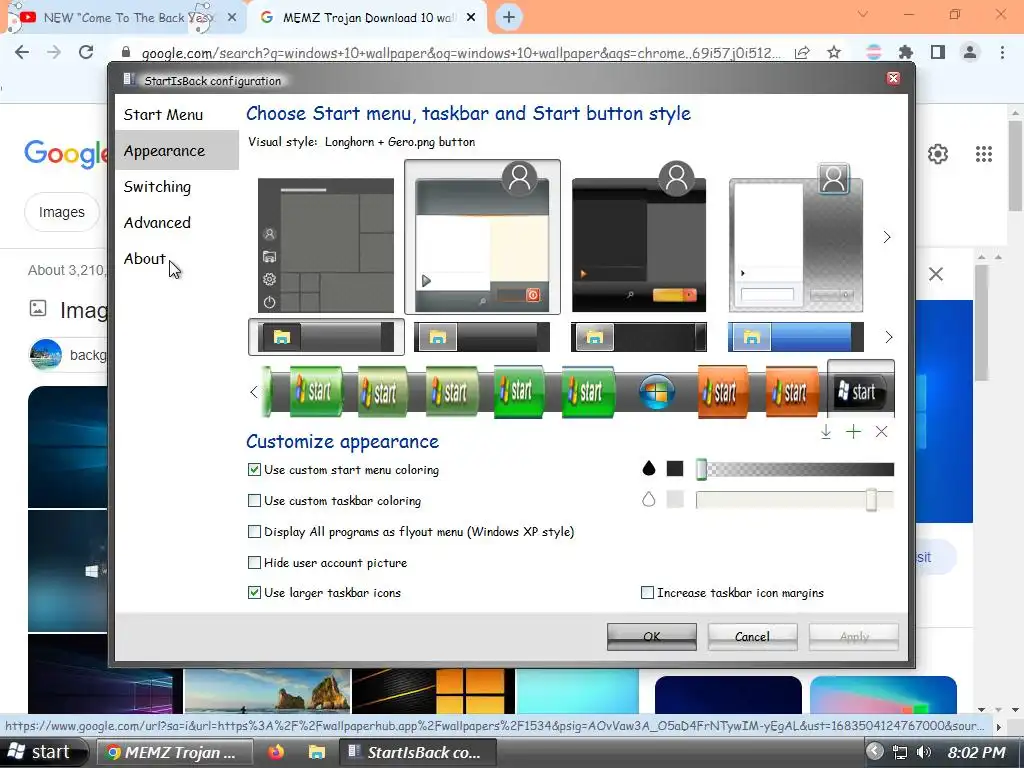Open a new Chrome tab
The width and height of the screenshot is (1024, 768).
pos(509,18)
